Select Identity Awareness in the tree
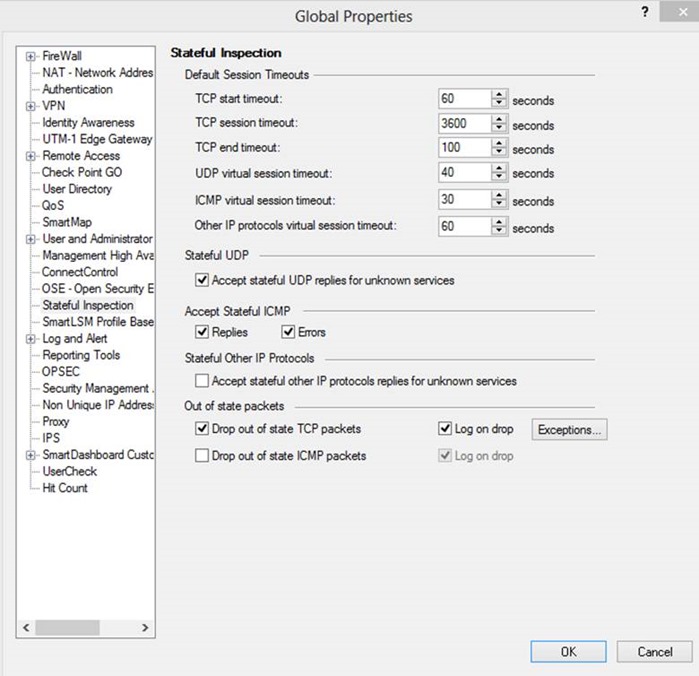The height and width of the screenshot is (676, 699). coord(88,122)
